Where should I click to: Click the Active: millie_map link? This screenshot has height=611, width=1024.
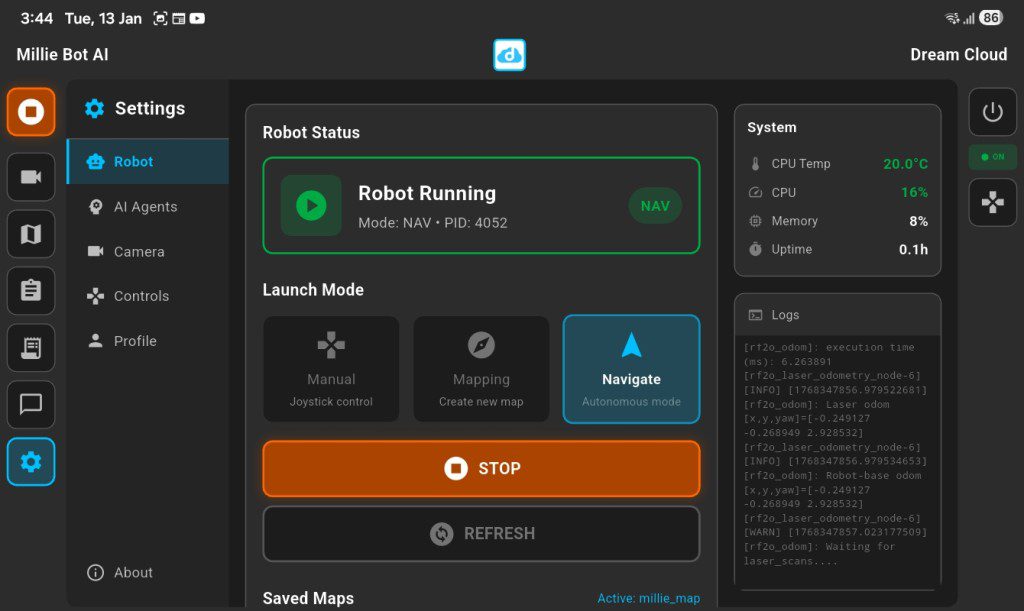648,598
